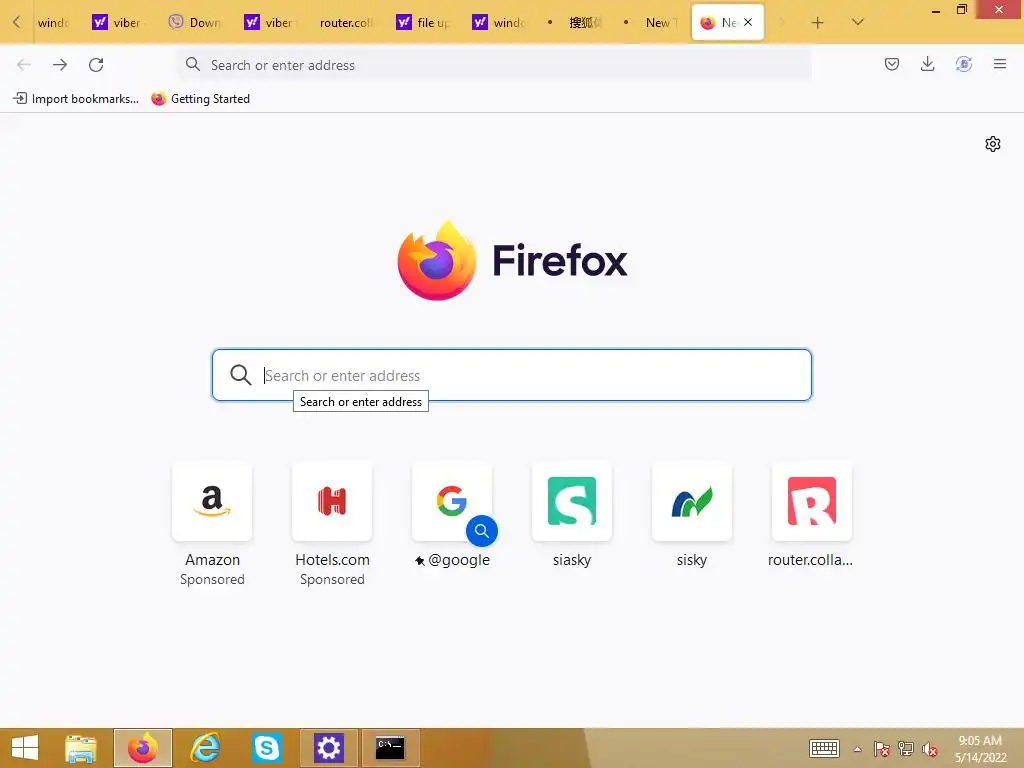Open the Windows Start menu
The width and height of the screenshot is (1024, 768).
click(x=25, y=748)
